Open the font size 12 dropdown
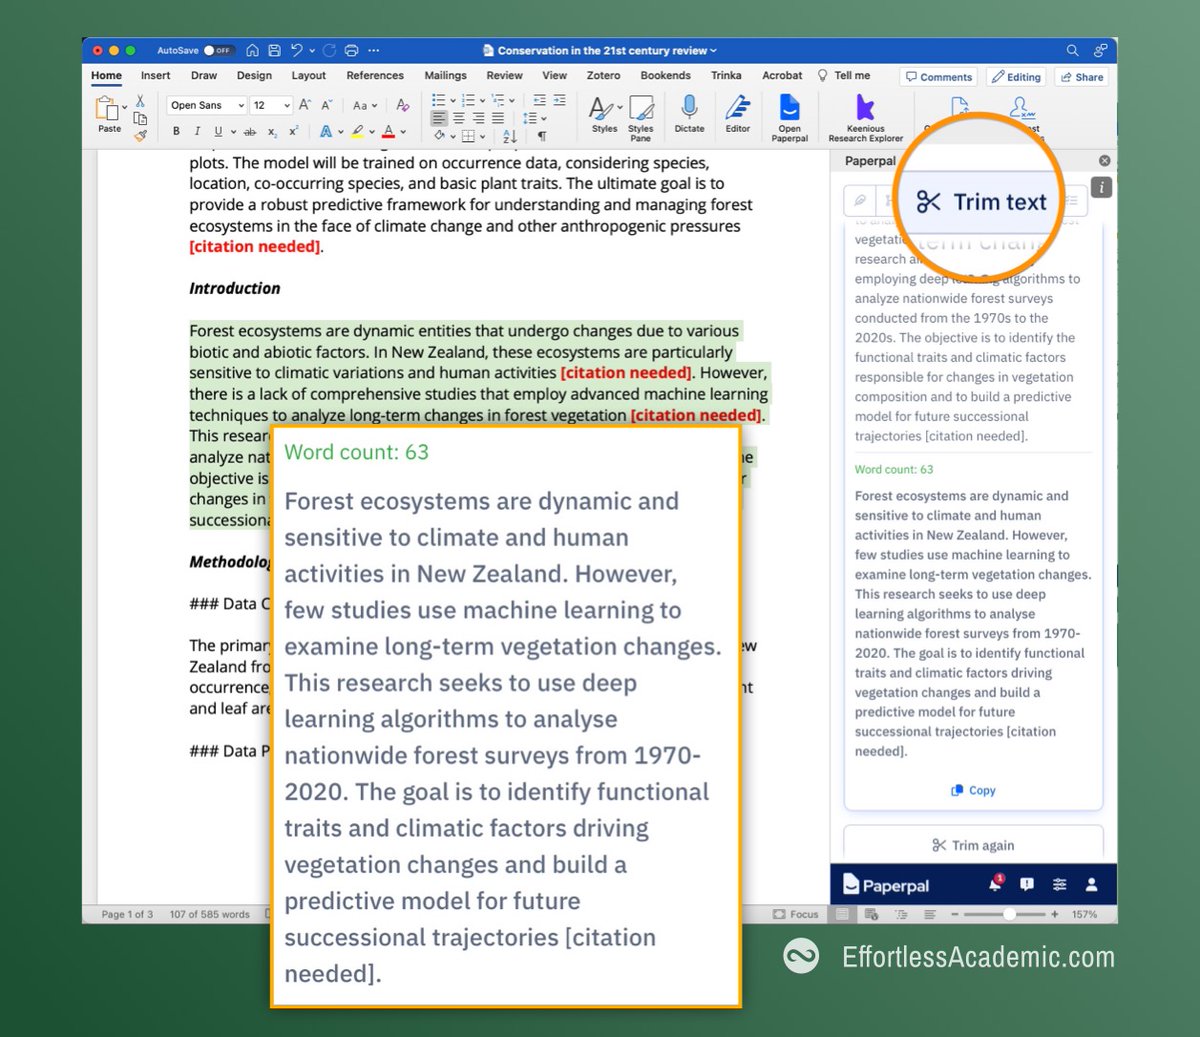The width and height of the screenshot is (1200, 1037). pos(271,105)
